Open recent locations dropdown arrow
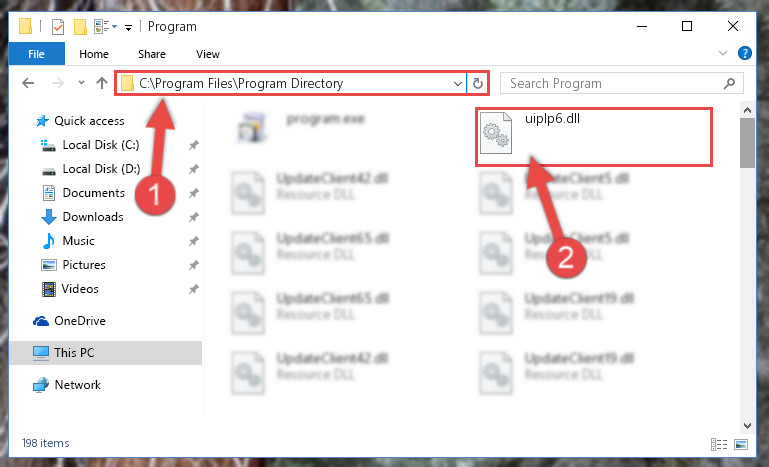 [81, 83]
